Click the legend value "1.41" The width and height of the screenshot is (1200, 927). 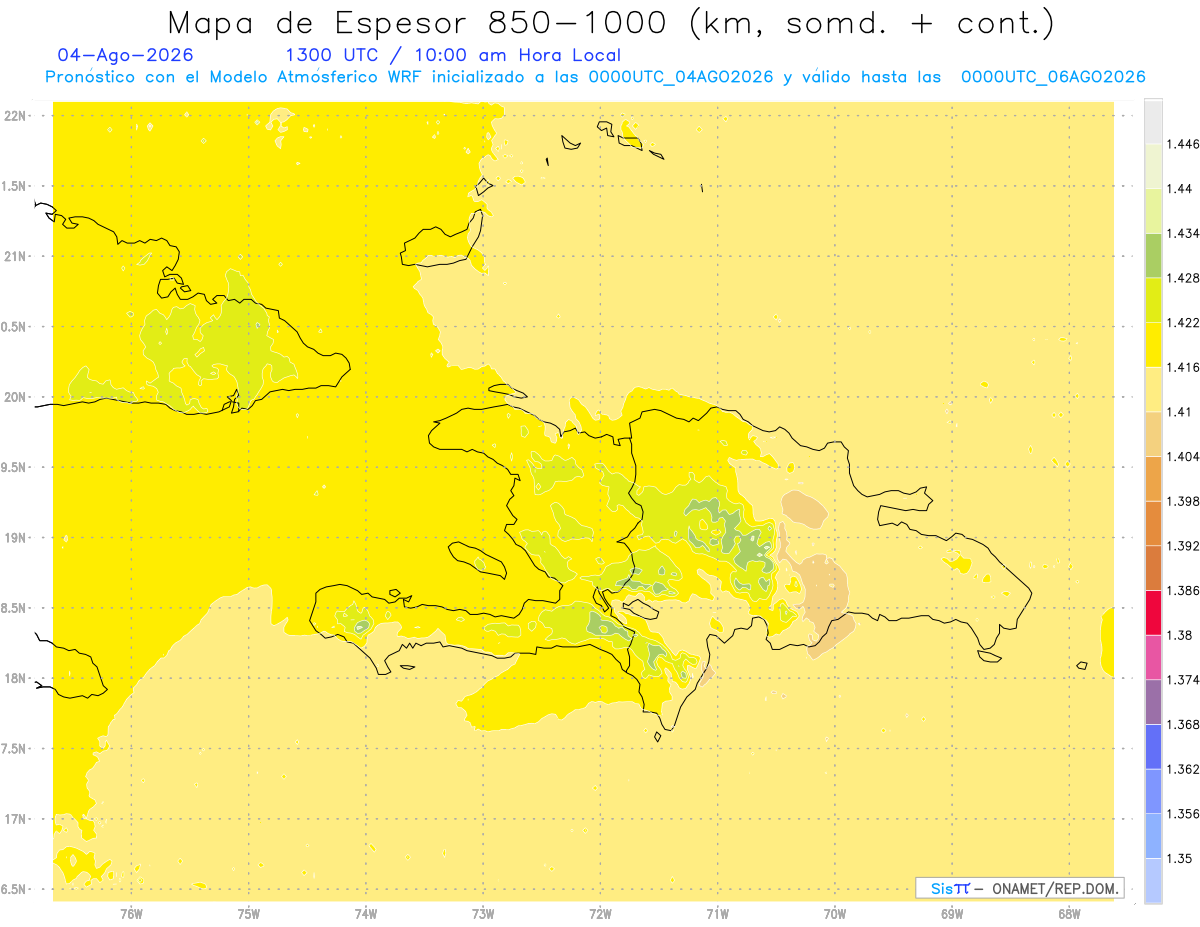click(1179, 412)
